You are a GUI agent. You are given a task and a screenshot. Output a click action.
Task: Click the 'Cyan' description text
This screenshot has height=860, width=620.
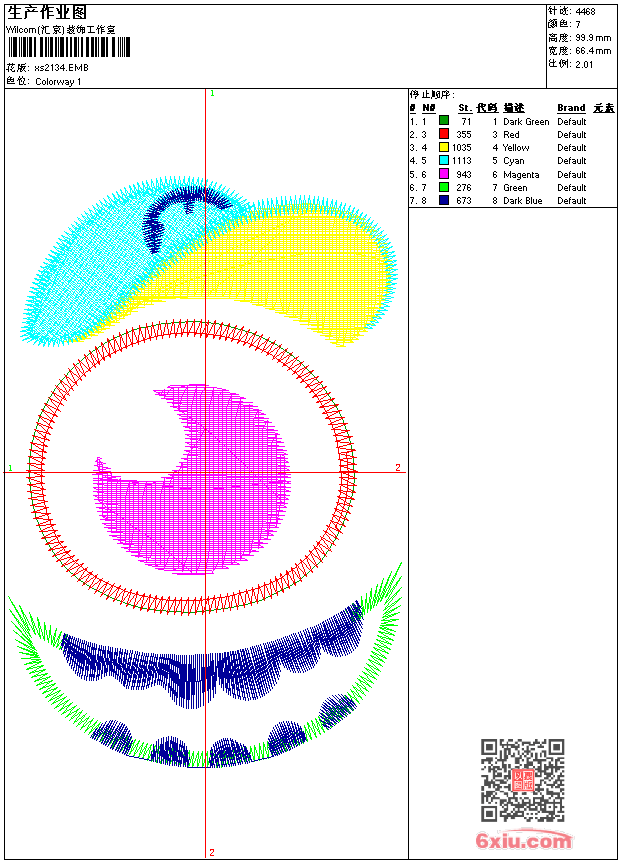tap(514, 161)
